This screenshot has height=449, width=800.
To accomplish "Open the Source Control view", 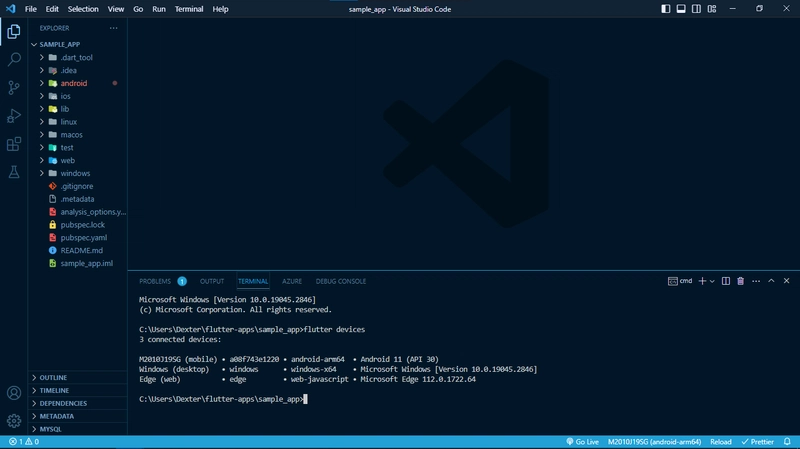I will [x=14, y=88].
